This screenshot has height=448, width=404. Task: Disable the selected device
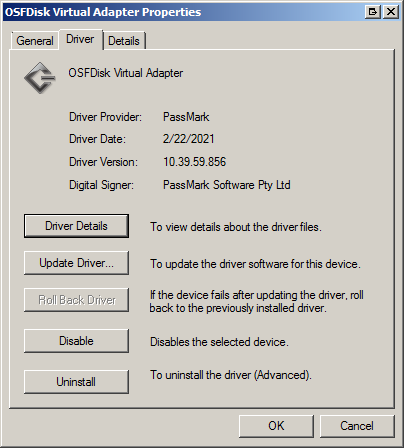tap(76, 341)
